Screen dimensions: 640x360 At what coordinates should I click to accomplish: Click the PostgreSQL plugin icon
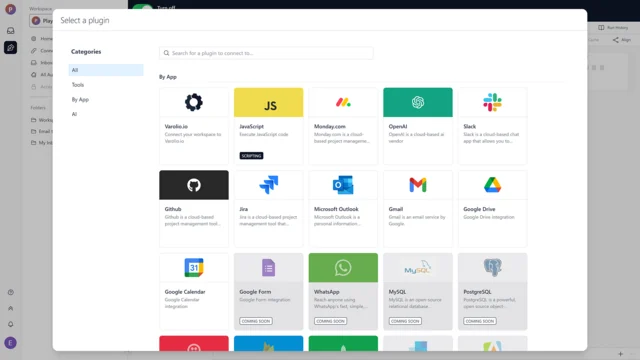(492, 268)
